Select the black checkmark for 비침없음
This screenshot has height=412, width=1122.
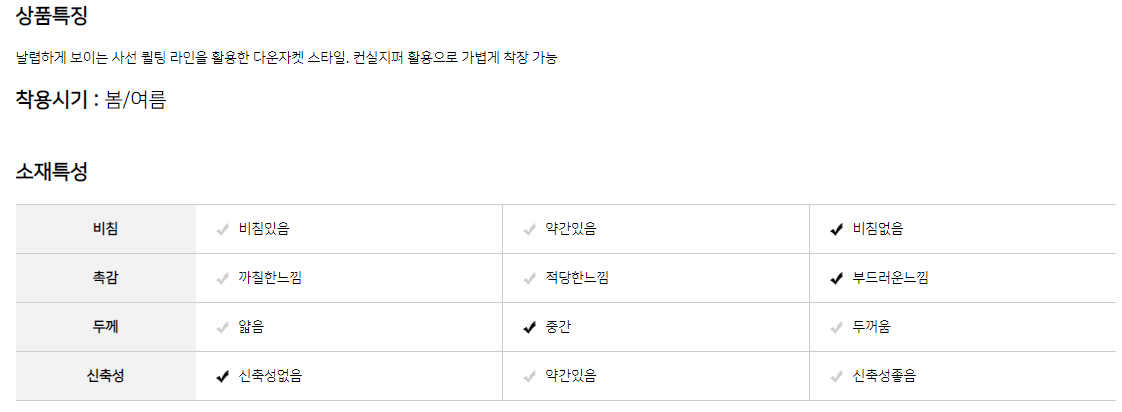(x=836, y=229)
